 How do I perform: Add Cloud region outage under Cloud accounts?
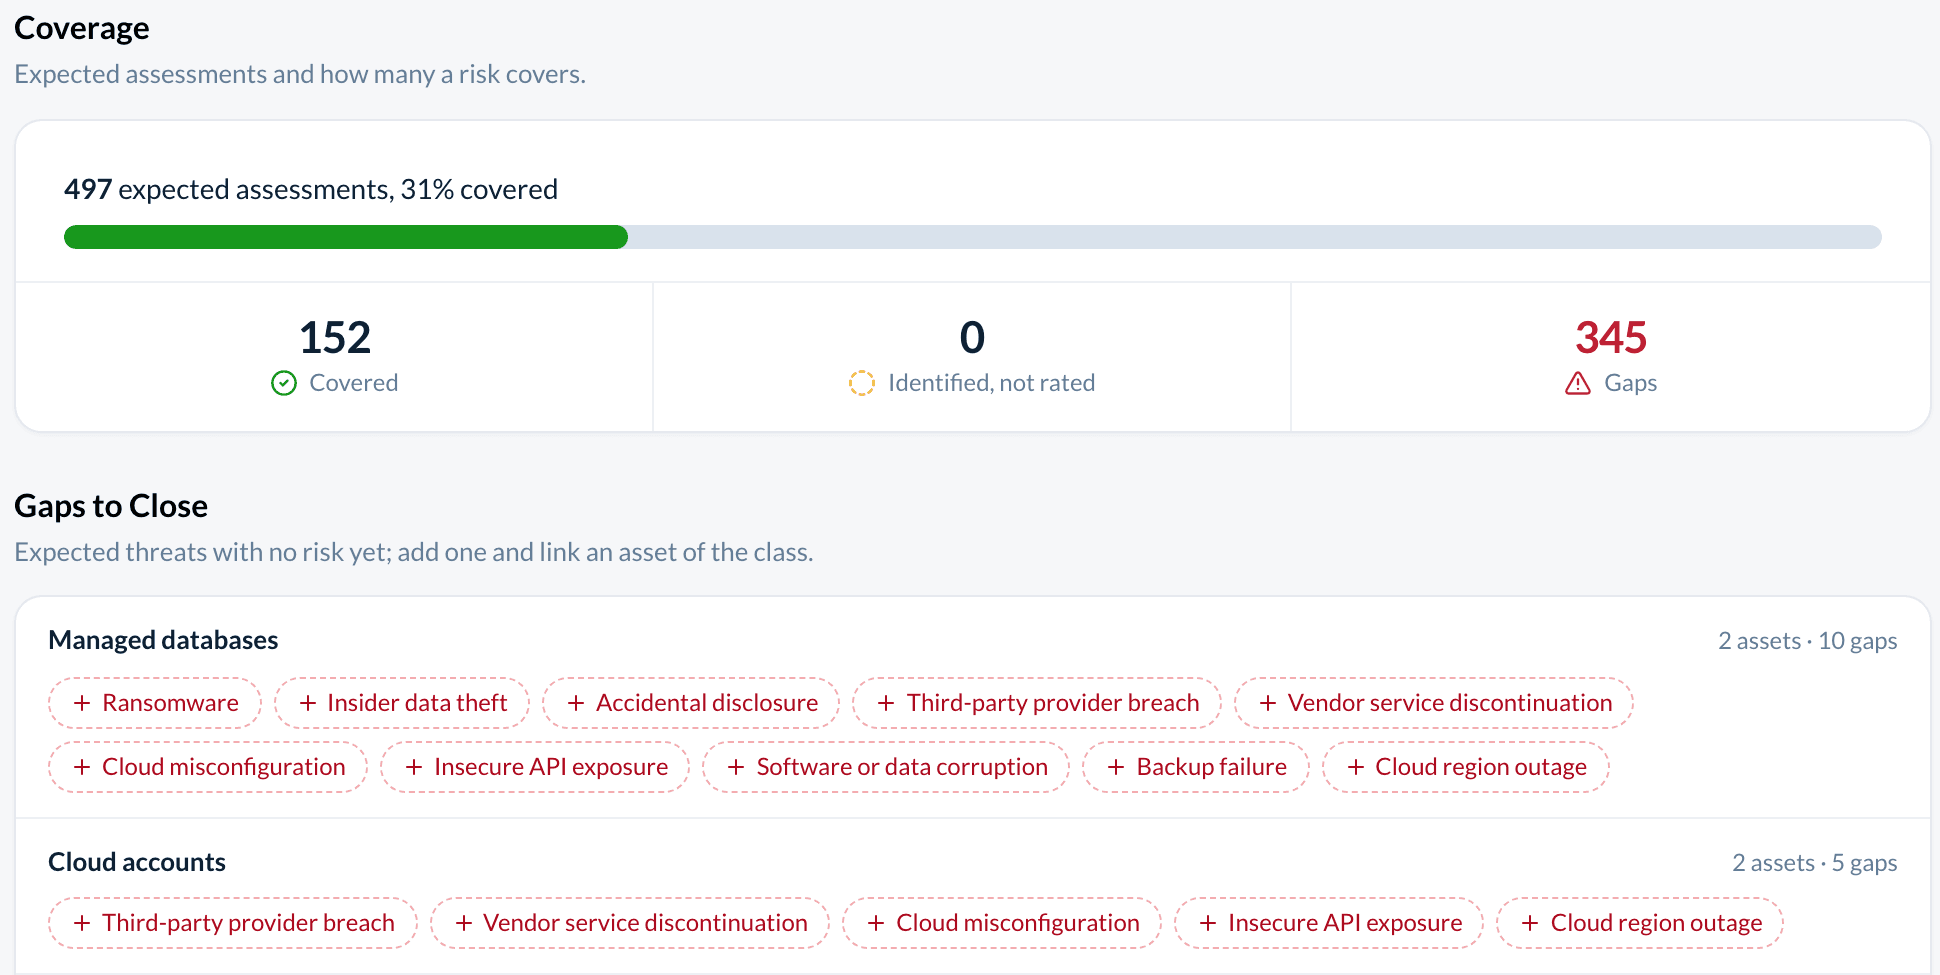[x=1640, y=923]
